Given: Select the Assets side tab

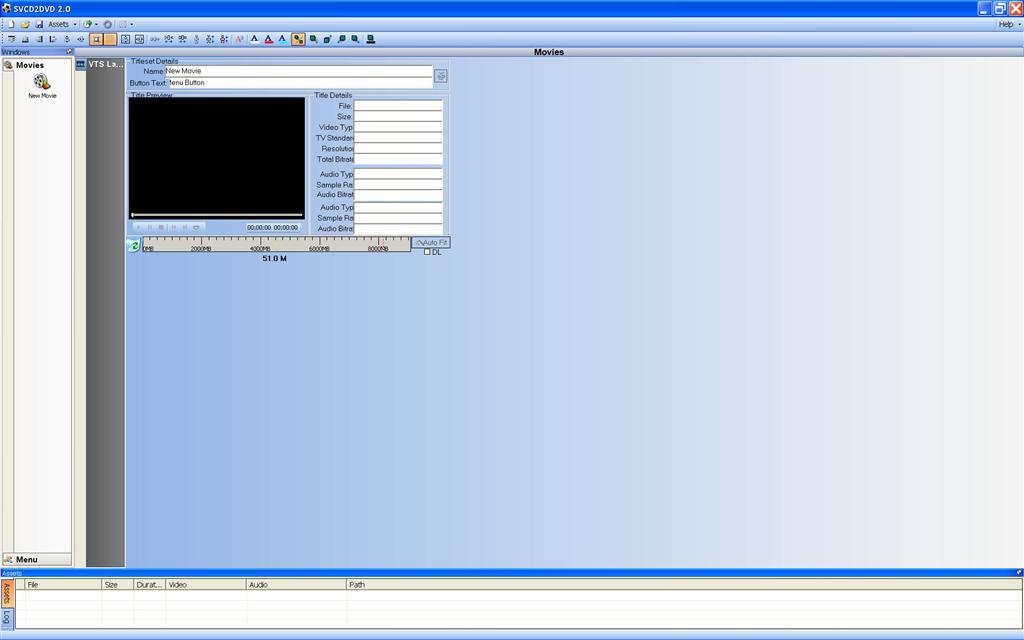Looking at the screenshot, I should coord(7,593).
